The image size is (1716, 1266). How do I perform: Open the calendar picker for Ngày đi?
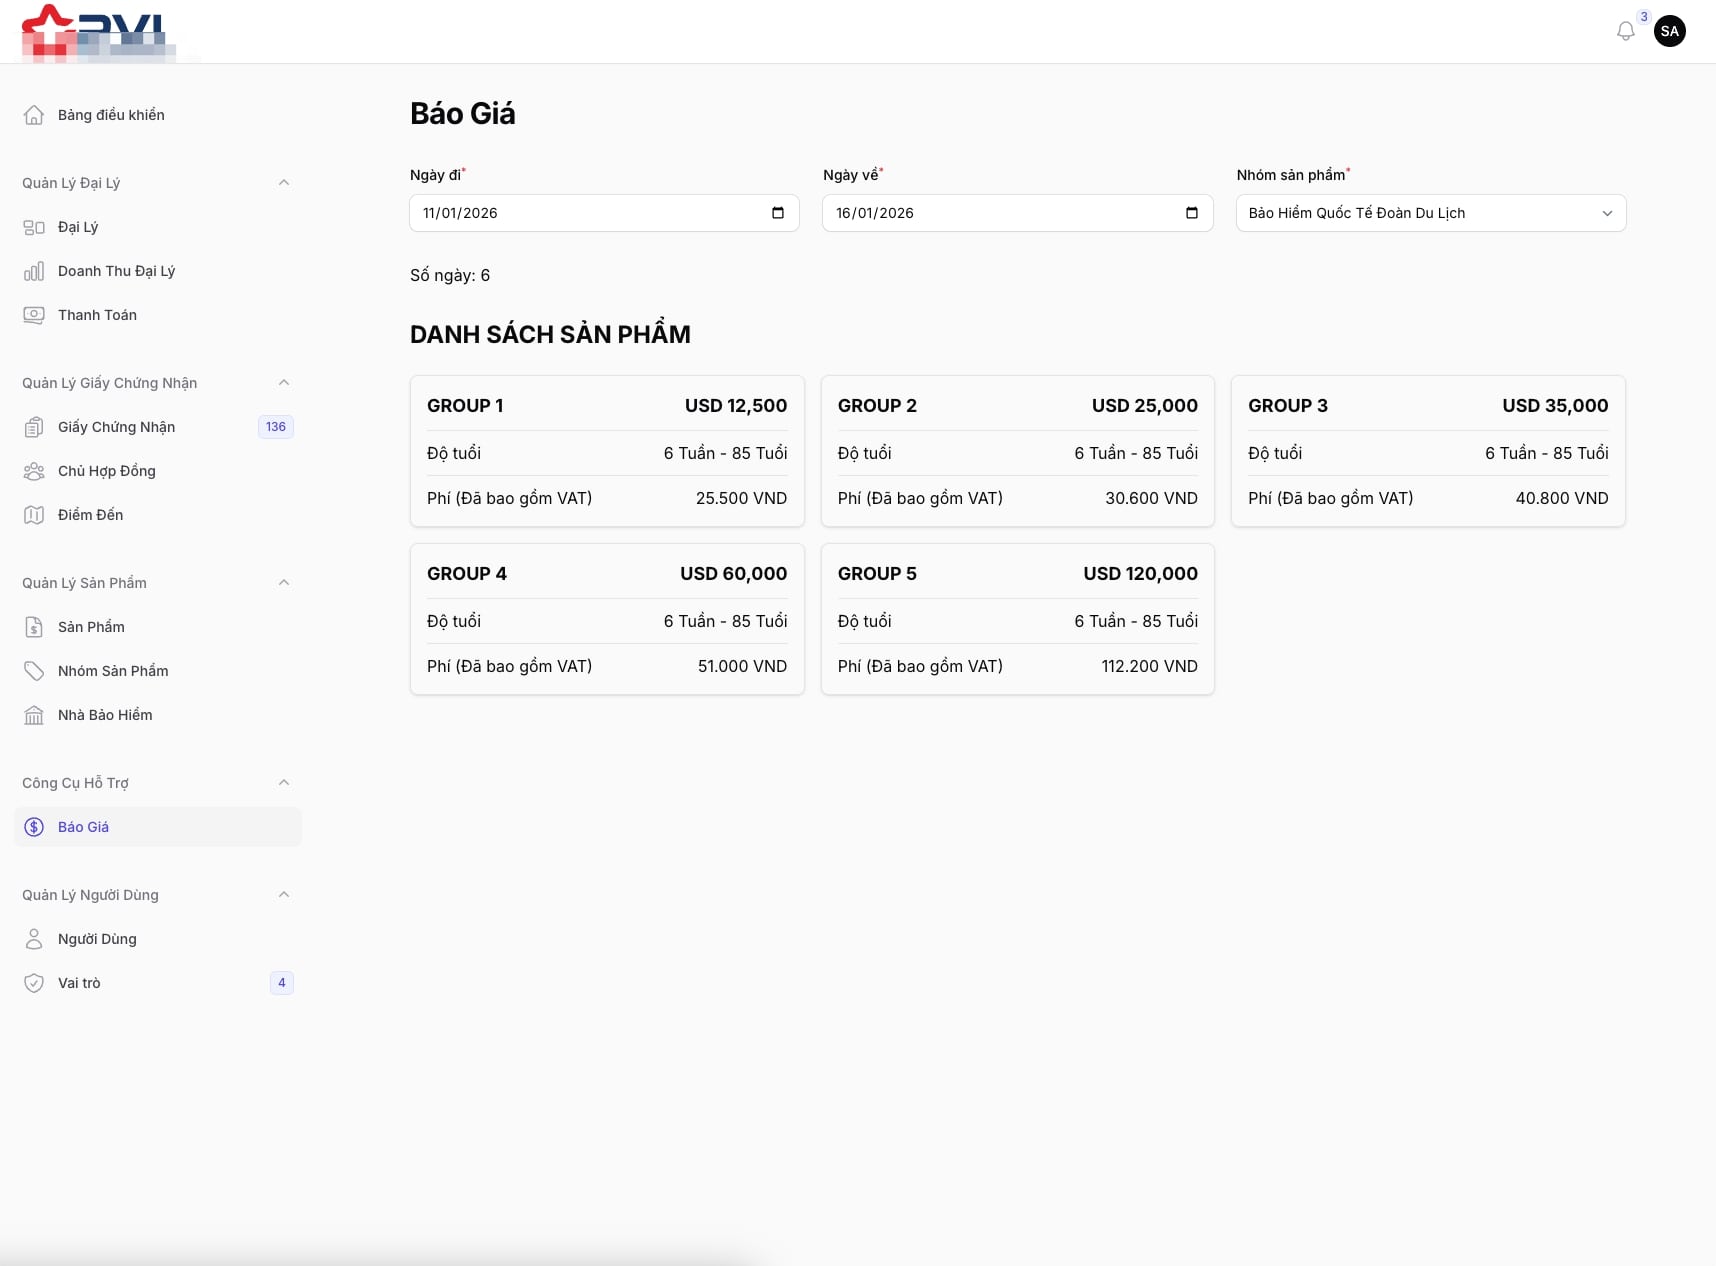[x=778, y=213]
